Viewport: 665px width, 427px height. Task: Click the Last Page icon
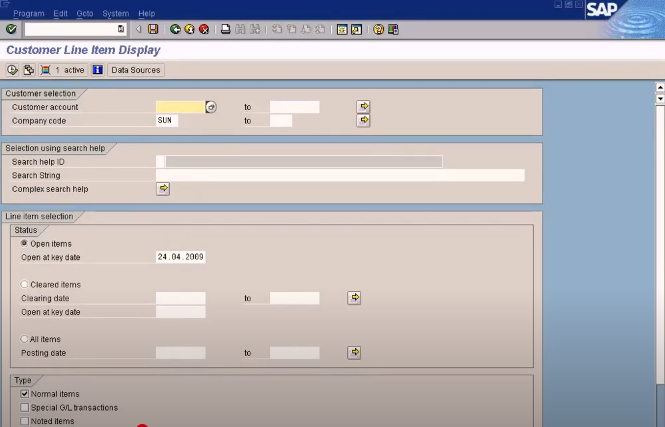point(320,29)
